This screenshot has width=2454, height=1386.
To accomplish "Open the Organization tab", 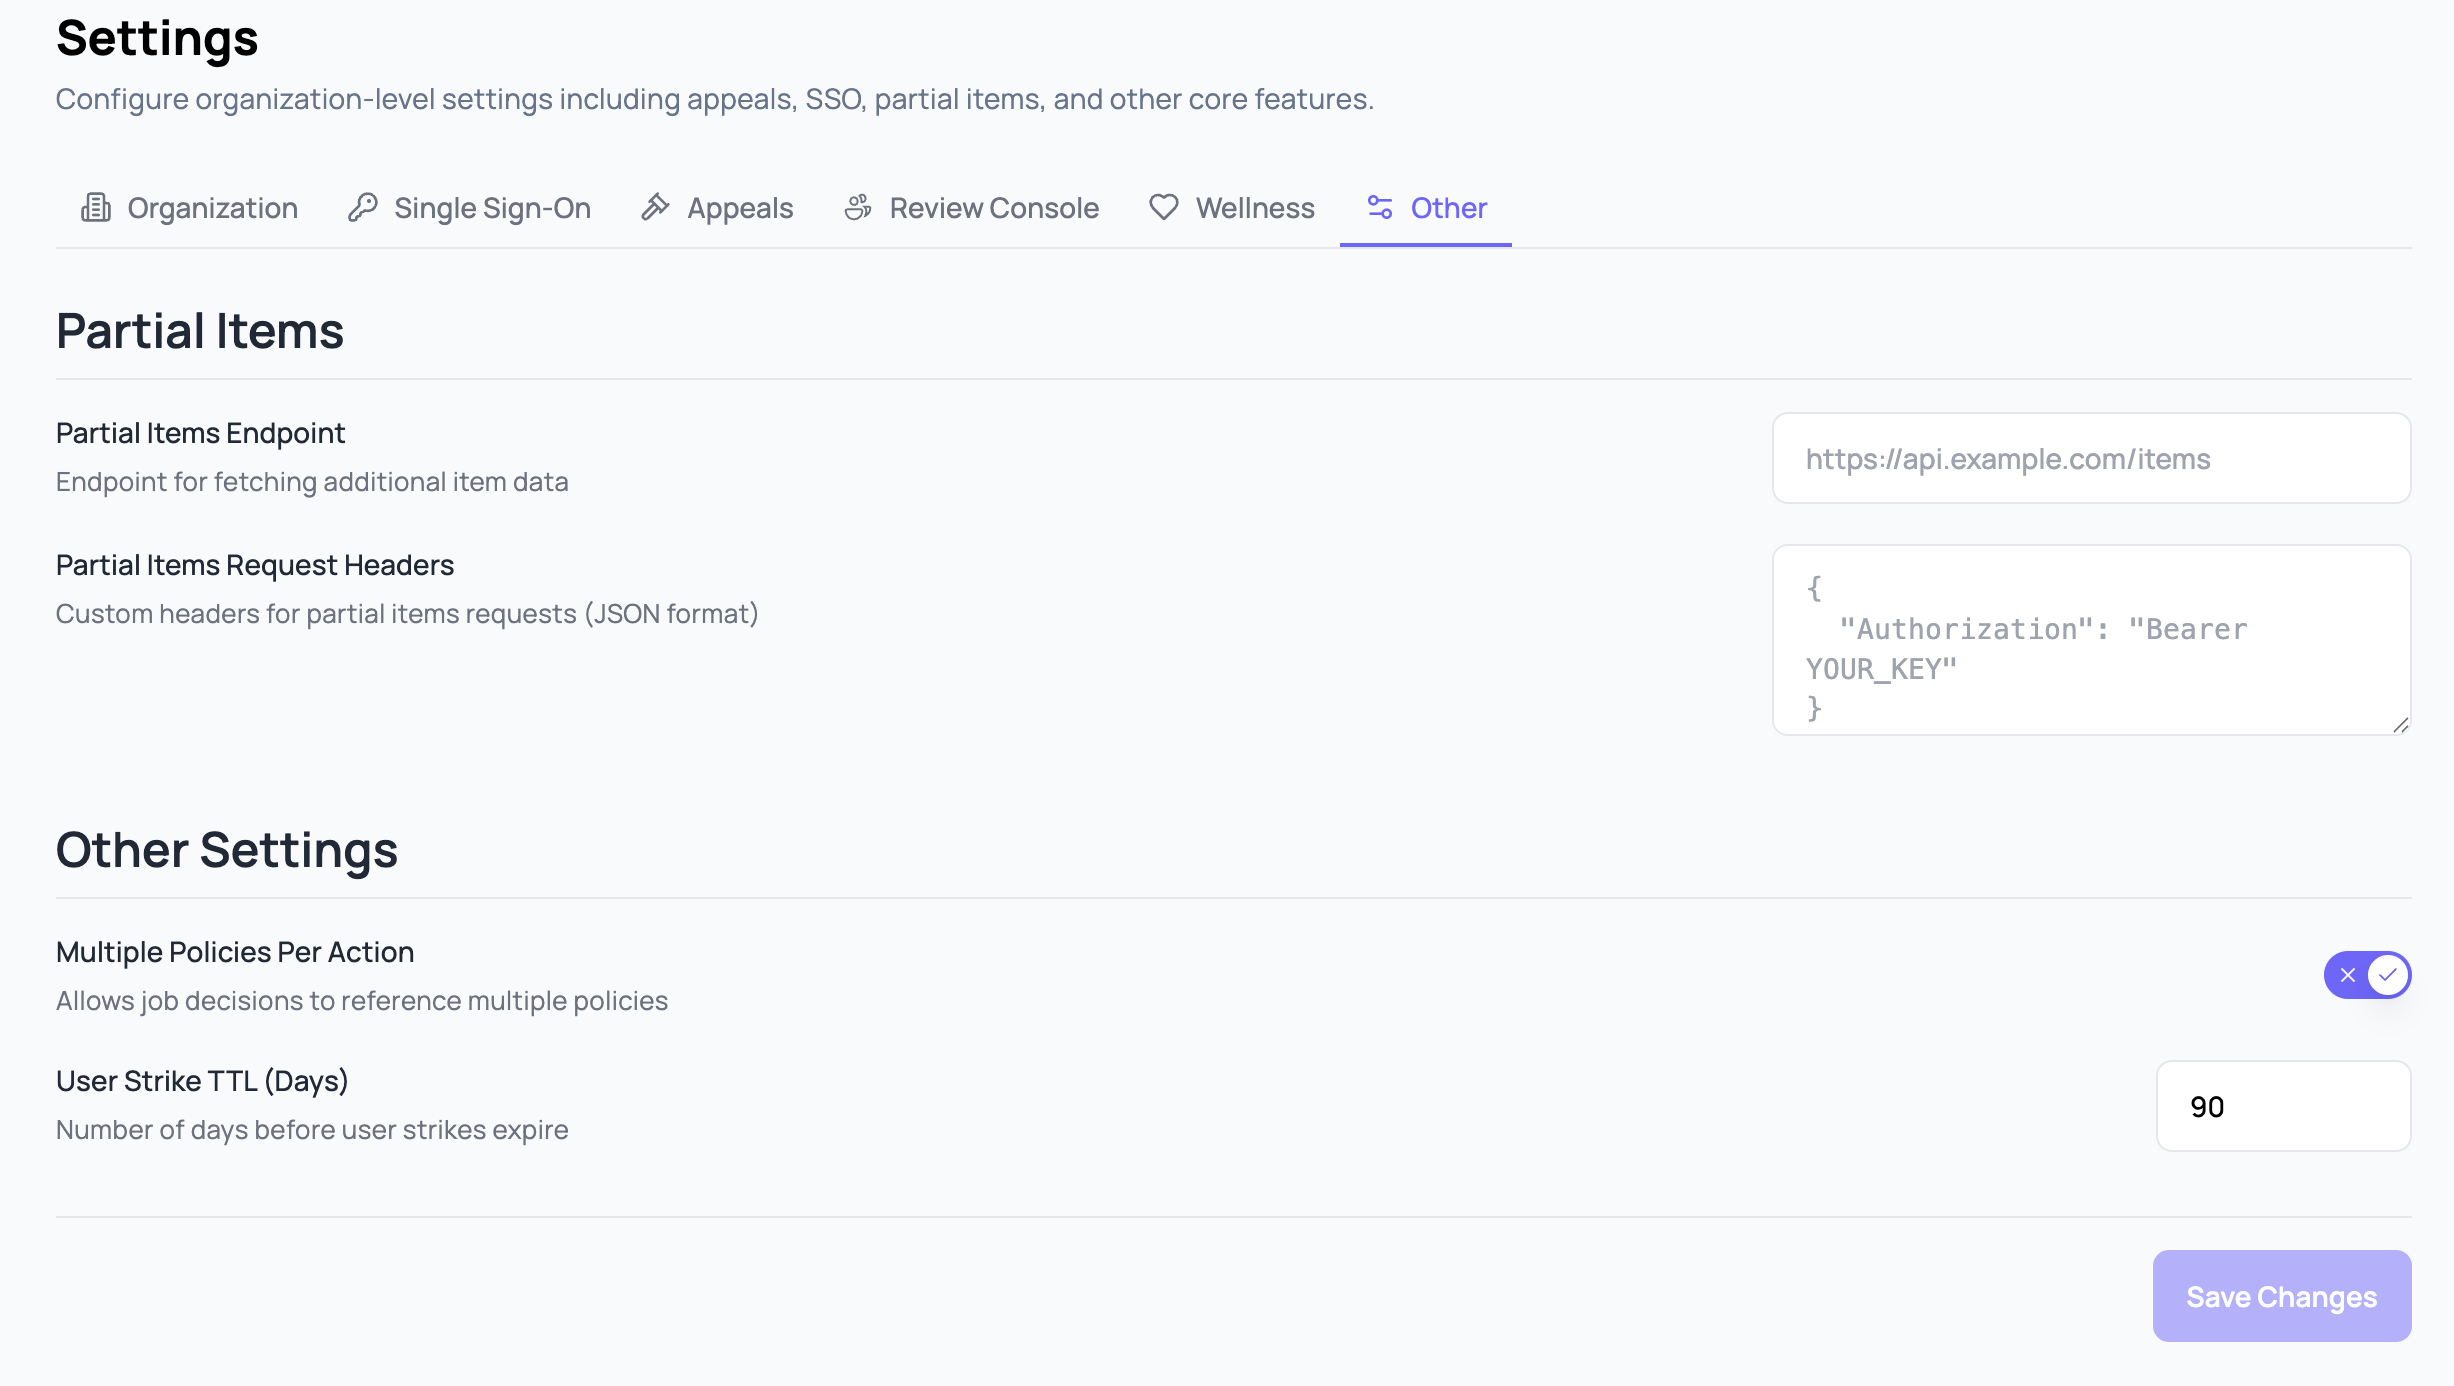I will click(x=189, y=208).
